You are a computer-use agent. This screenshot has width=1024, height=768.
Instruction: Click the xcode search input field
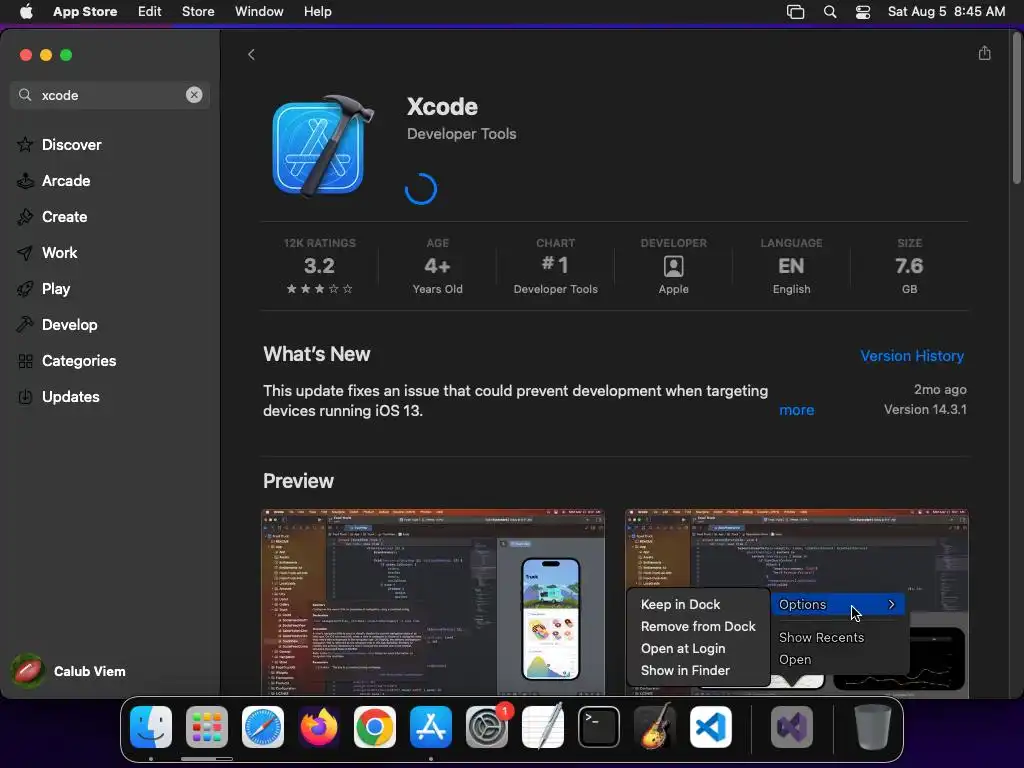tap(110, 95)
